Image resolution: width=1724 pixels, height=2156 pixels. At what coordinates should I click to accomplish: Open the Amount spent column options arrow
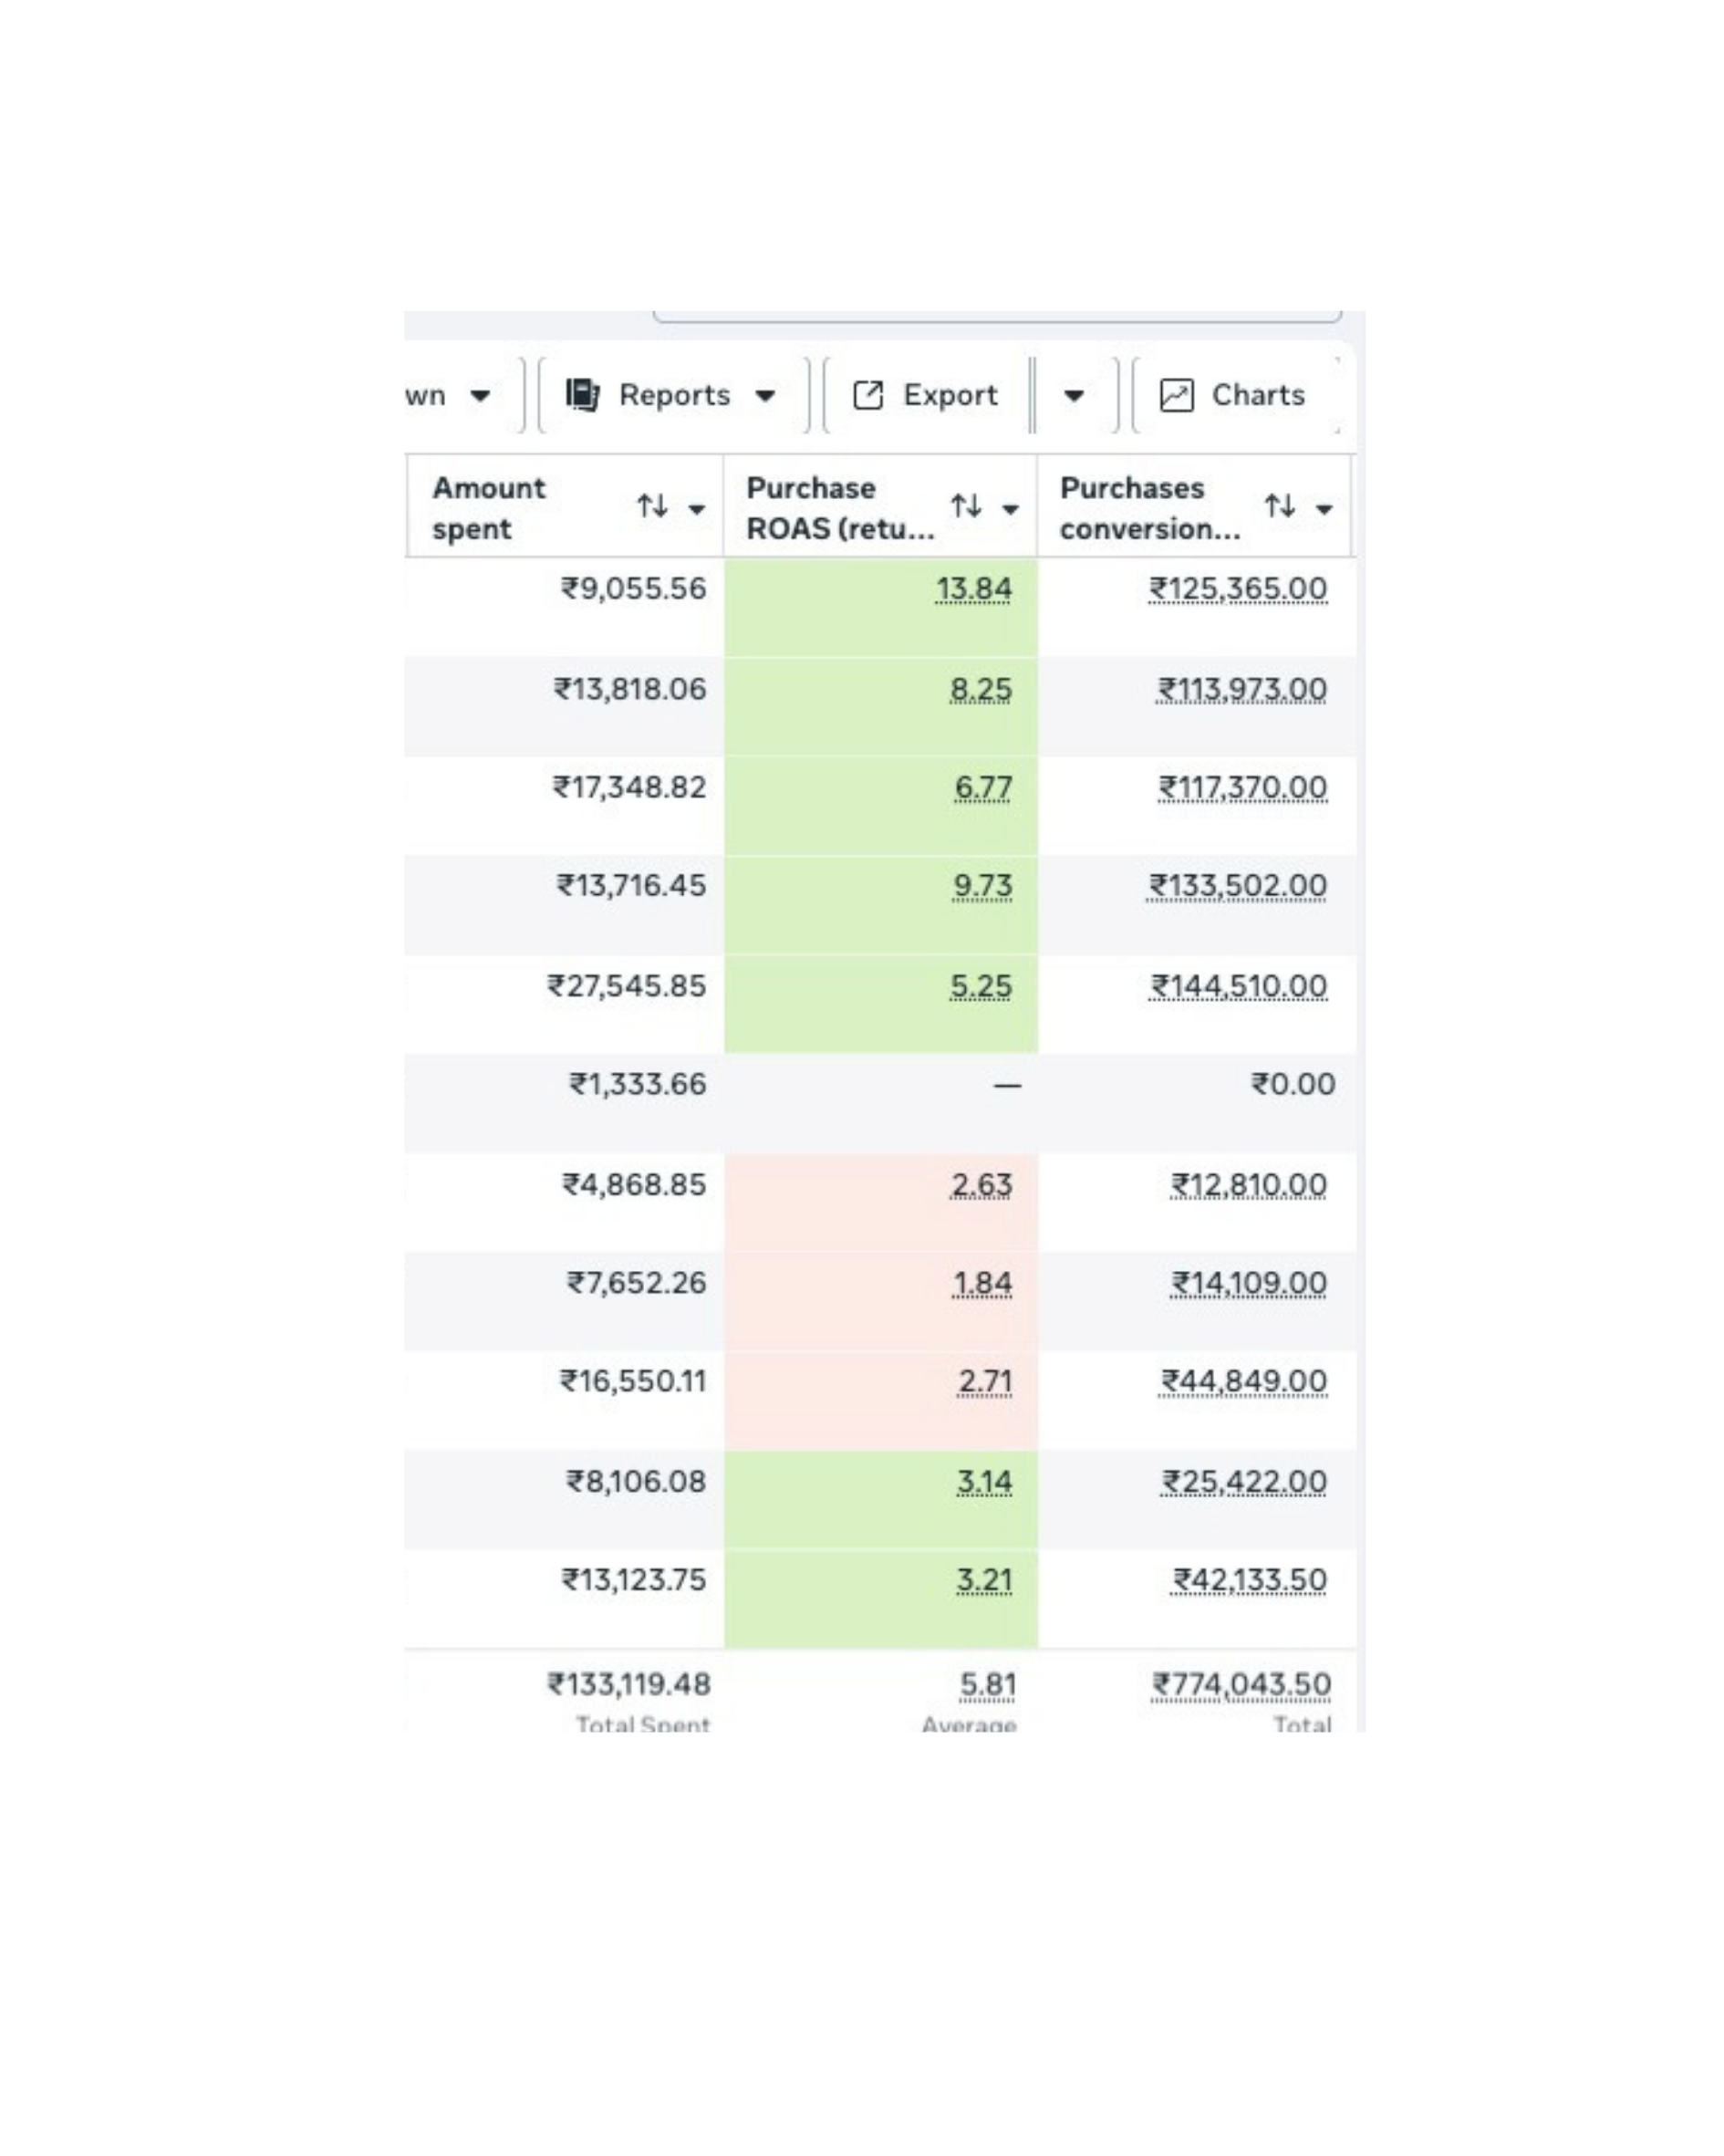coord(697,509)
